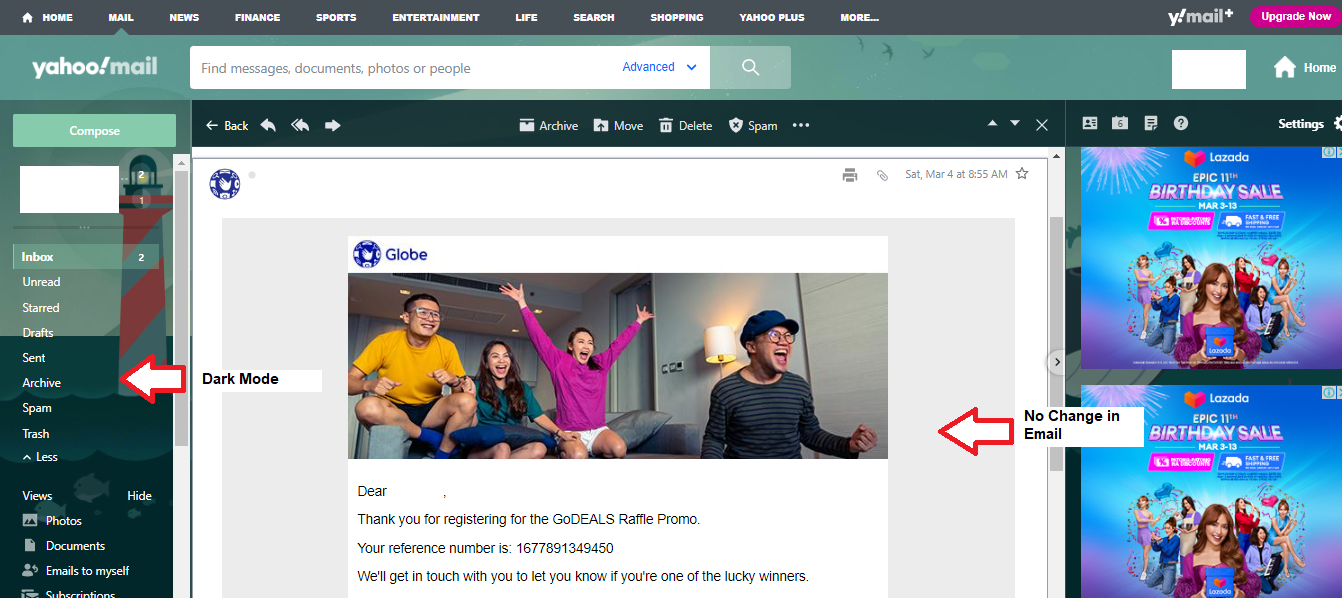Select HOME in top navigation

coord(47,17)
